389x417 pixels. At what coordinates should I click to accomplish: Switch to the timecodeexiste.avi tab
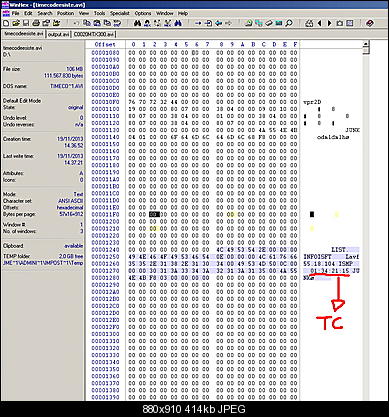pos(24,34)
